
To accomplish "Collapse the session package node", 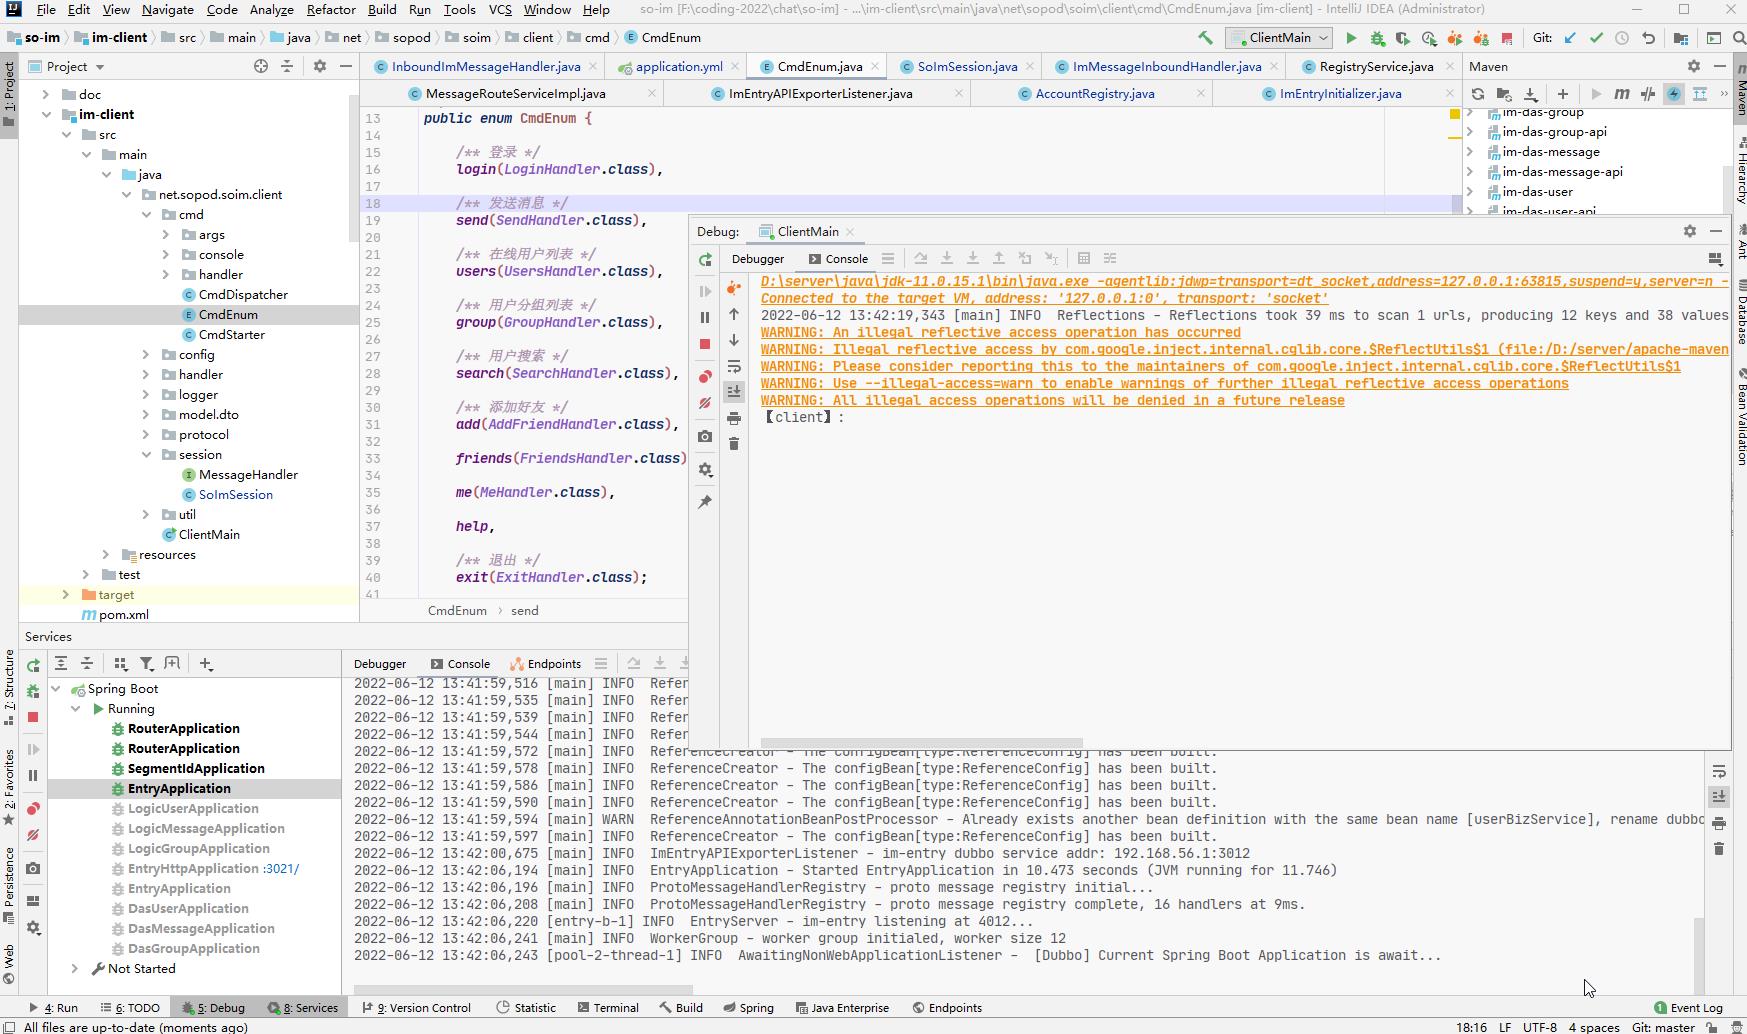I will click(x=146, y=454).
